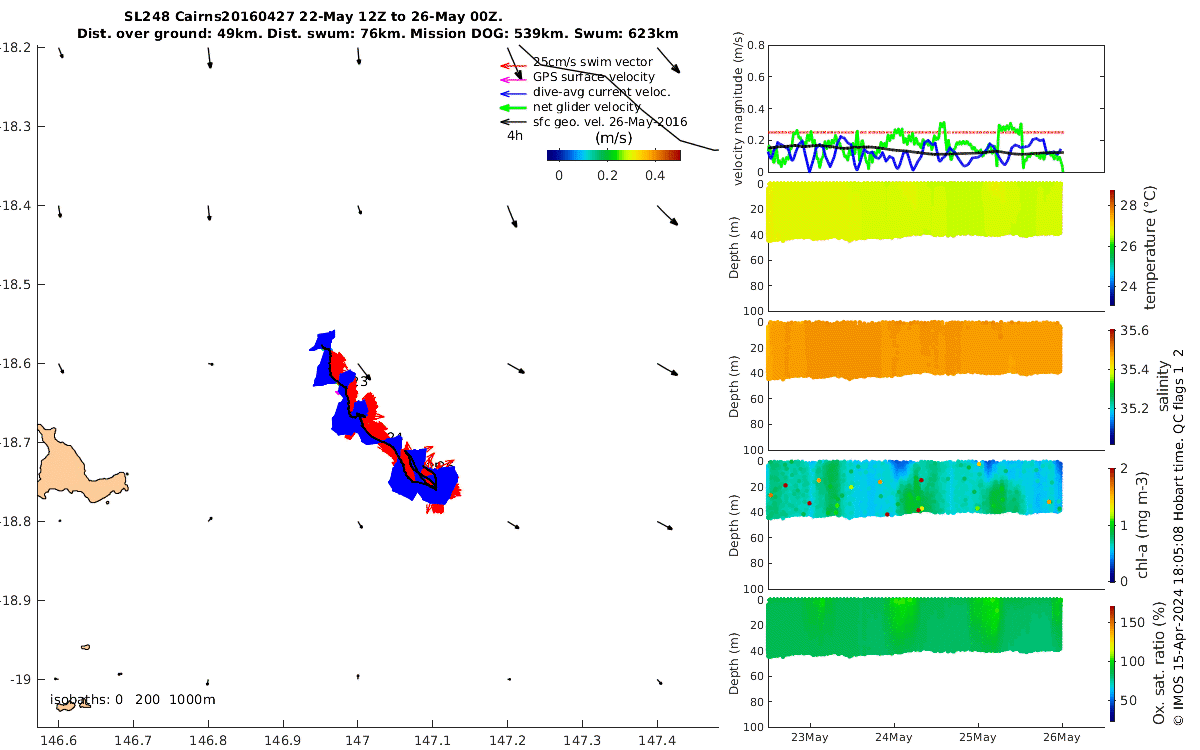Click the chl-a vertical colorbar
This screenshot has width=1200, height=750.
pos(1112,524)
